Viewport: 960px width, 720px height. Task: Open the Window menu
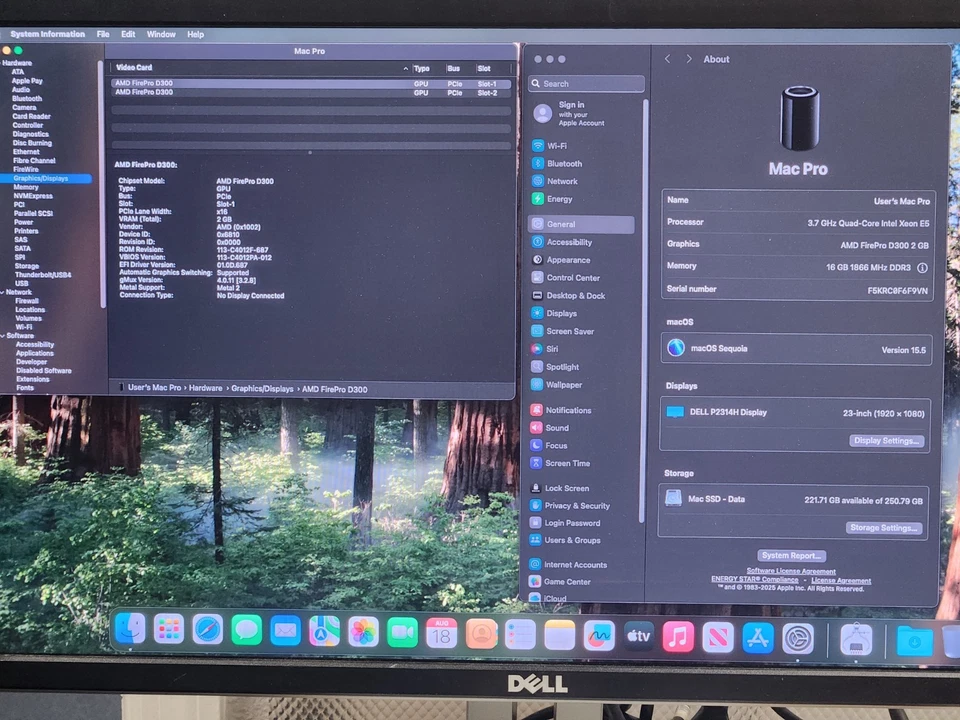click(x=161, y=33)
